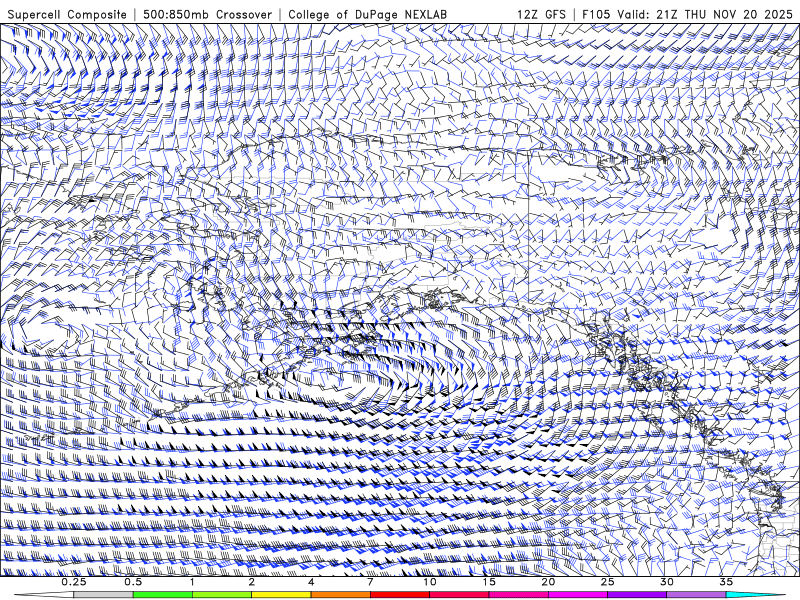Click the cyan arrow end of the color bar
The height and width of the screenshot is (600, 800).
[755, 595]
